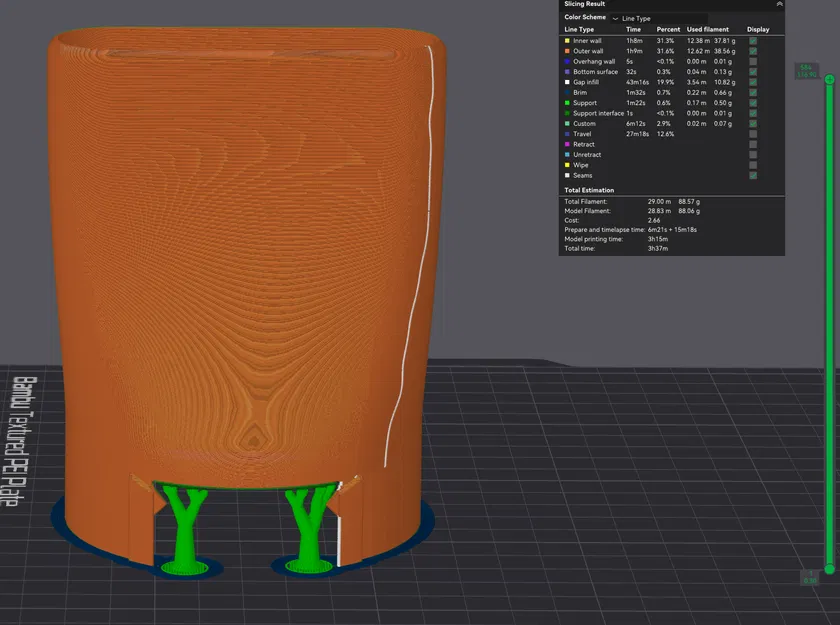Image resolution: width=840 pixels, height=625 pixels.
Task: Click the Wipe line type label
Action: pyautogui.click(x=580, y=165)
